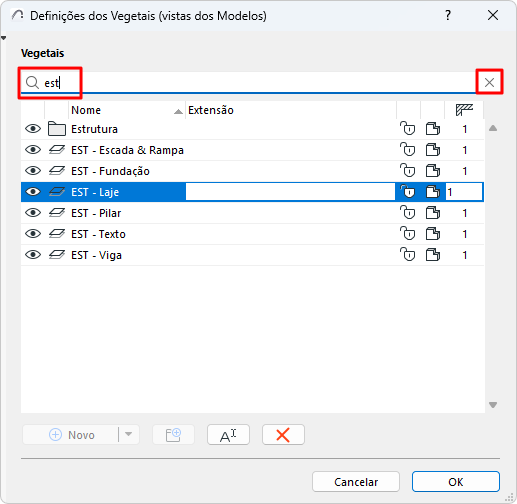This screenshot has height=504, width=517.
Task: Toggle eye icon for EST - Fundação
Action: pyautogui.click(x=33, y=171)
